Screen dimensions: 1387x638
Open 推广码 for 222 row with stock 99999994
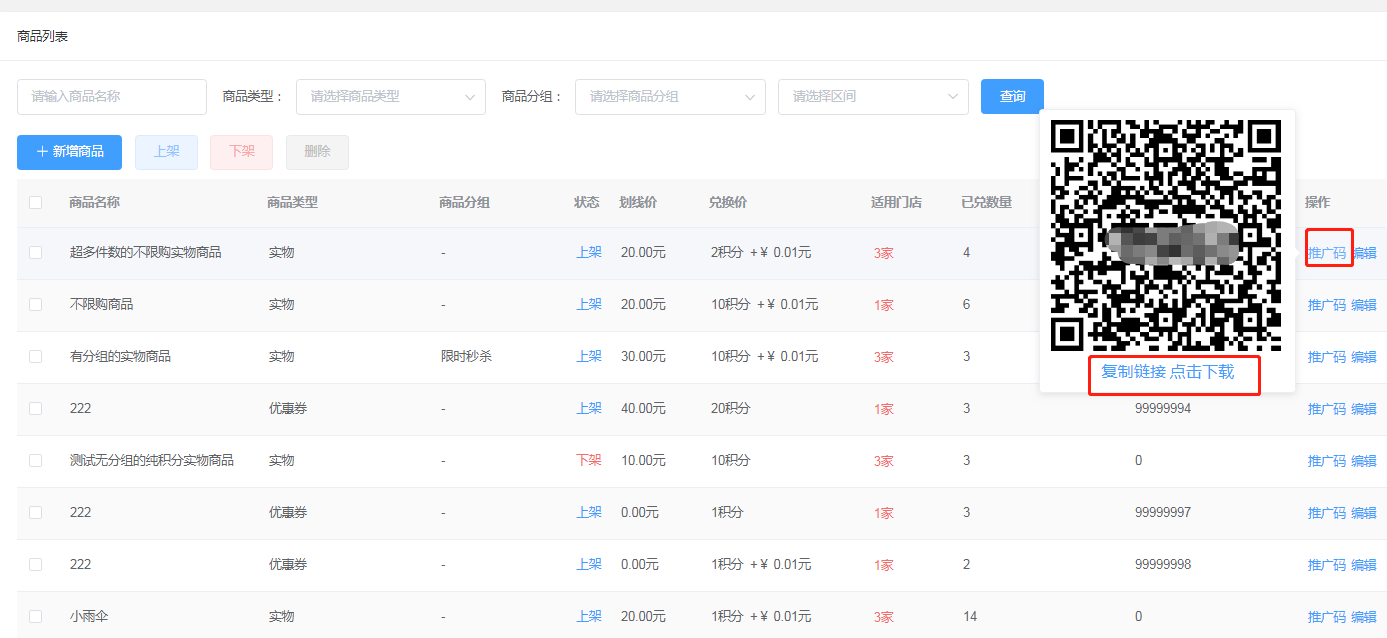pos(1327,409)
